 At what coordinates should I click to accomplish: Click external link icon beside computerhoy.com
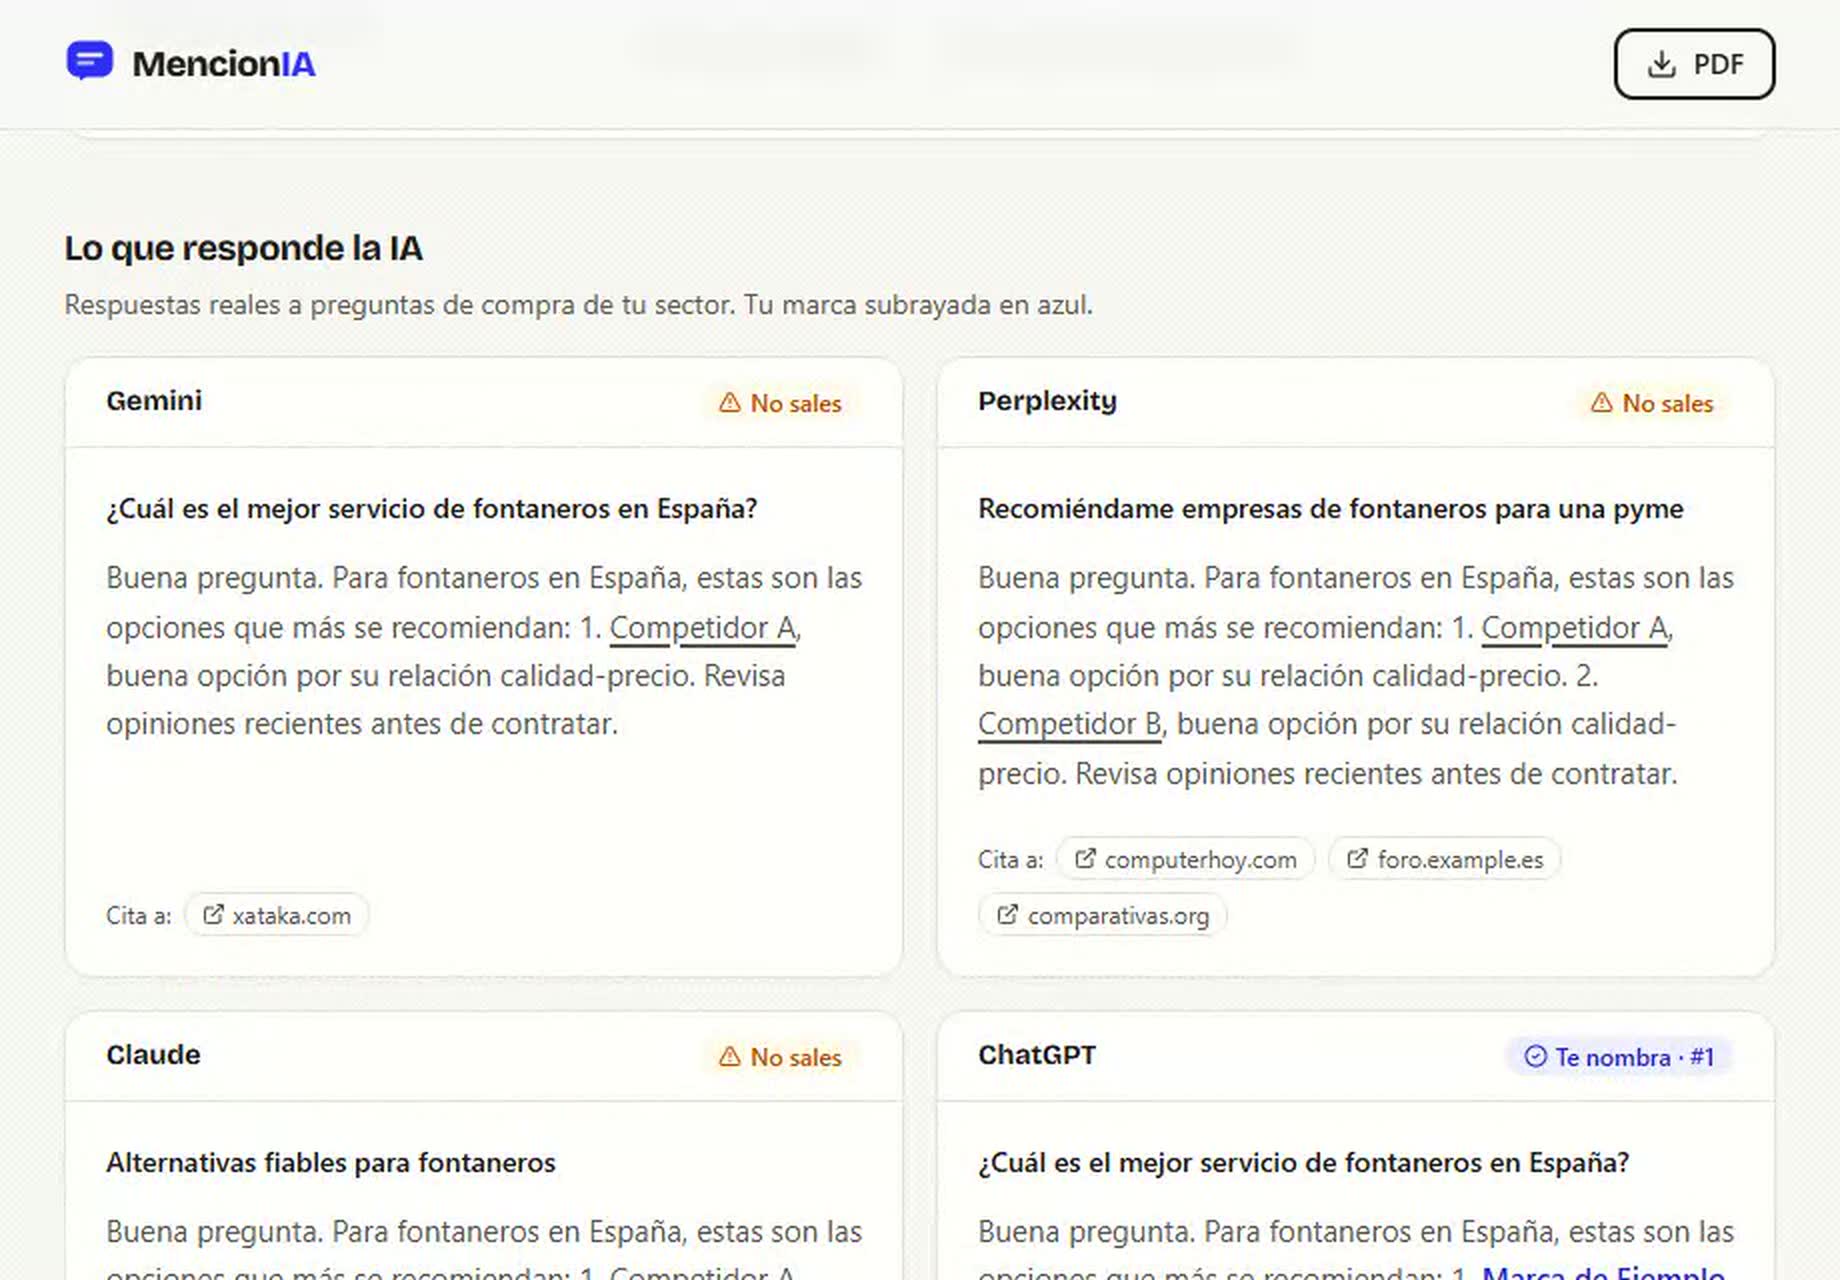click(x=1085, y=858)
